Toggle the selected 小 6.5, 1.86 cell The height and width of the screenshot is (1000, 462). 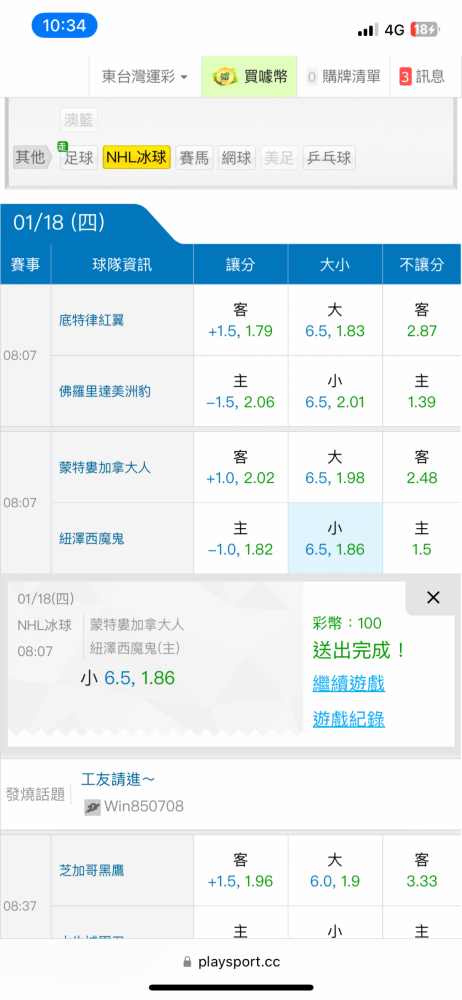pos(335,538)
